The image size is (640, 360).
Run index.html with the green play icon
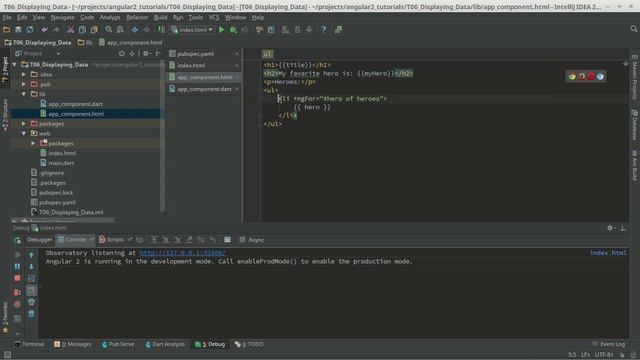(x=221, y=30)
